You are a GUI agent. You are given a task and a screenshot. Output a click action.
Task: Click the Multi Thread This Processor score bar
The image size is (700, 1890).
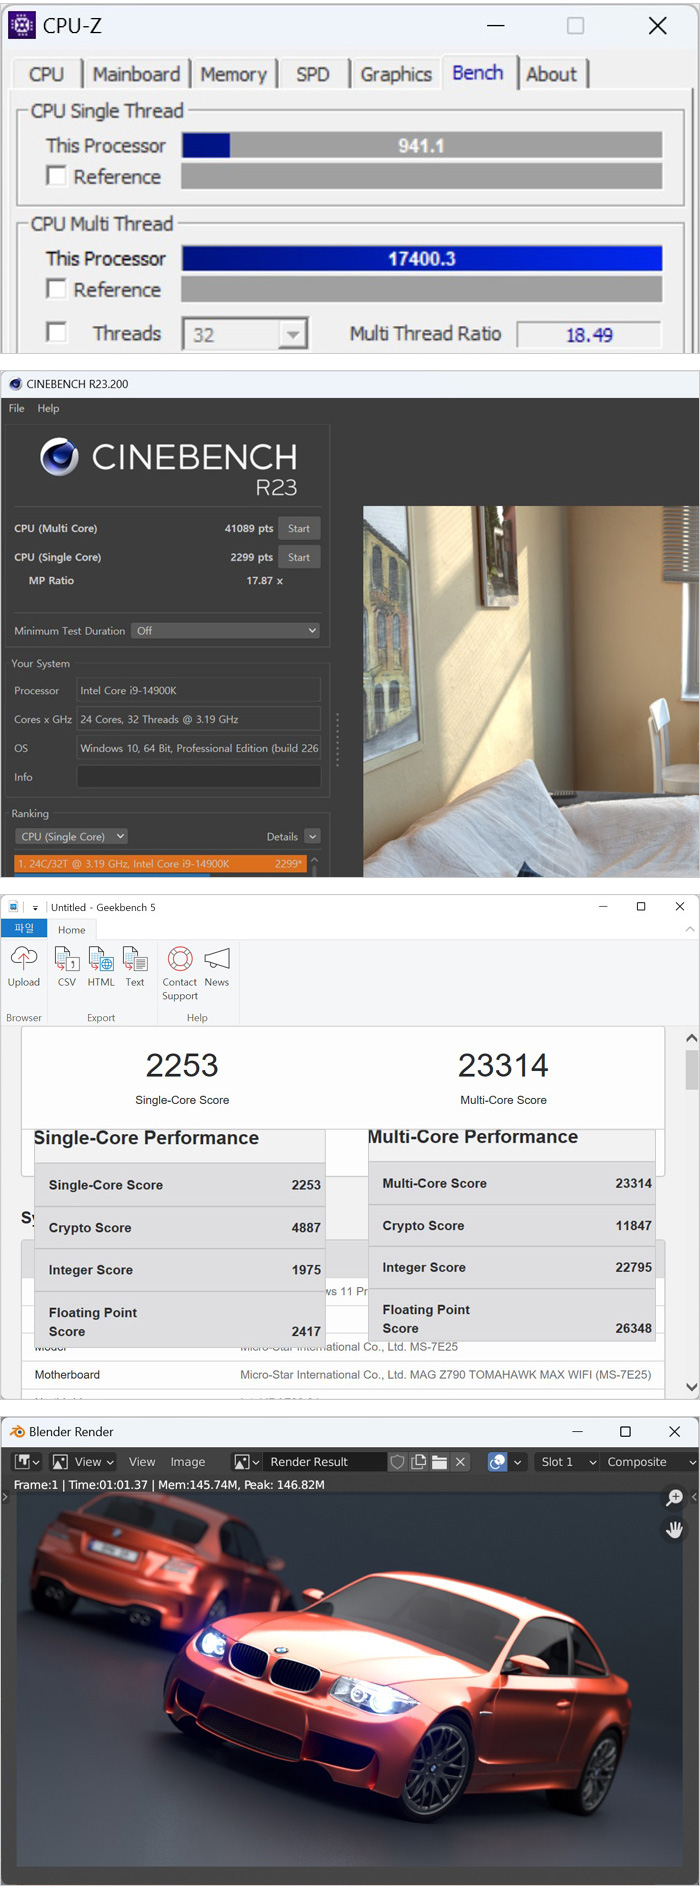click(x=422, y=259)
